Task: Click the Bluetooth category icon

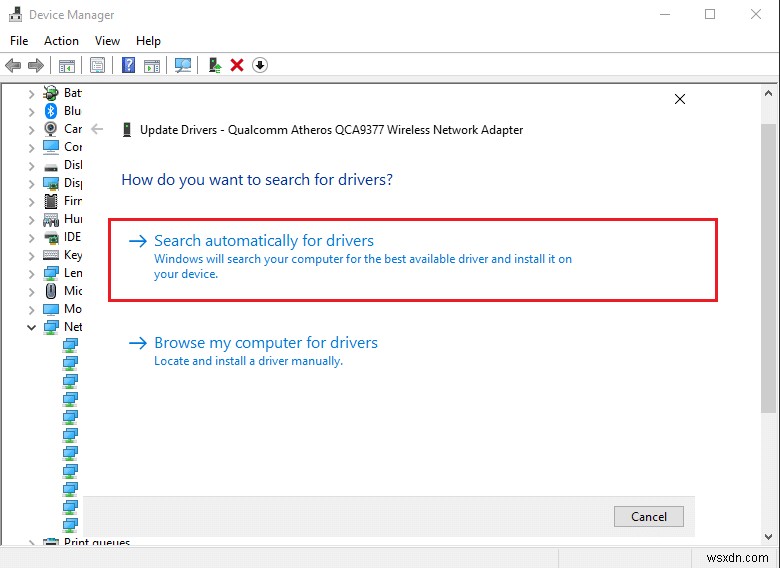Action: coord(50,111)
